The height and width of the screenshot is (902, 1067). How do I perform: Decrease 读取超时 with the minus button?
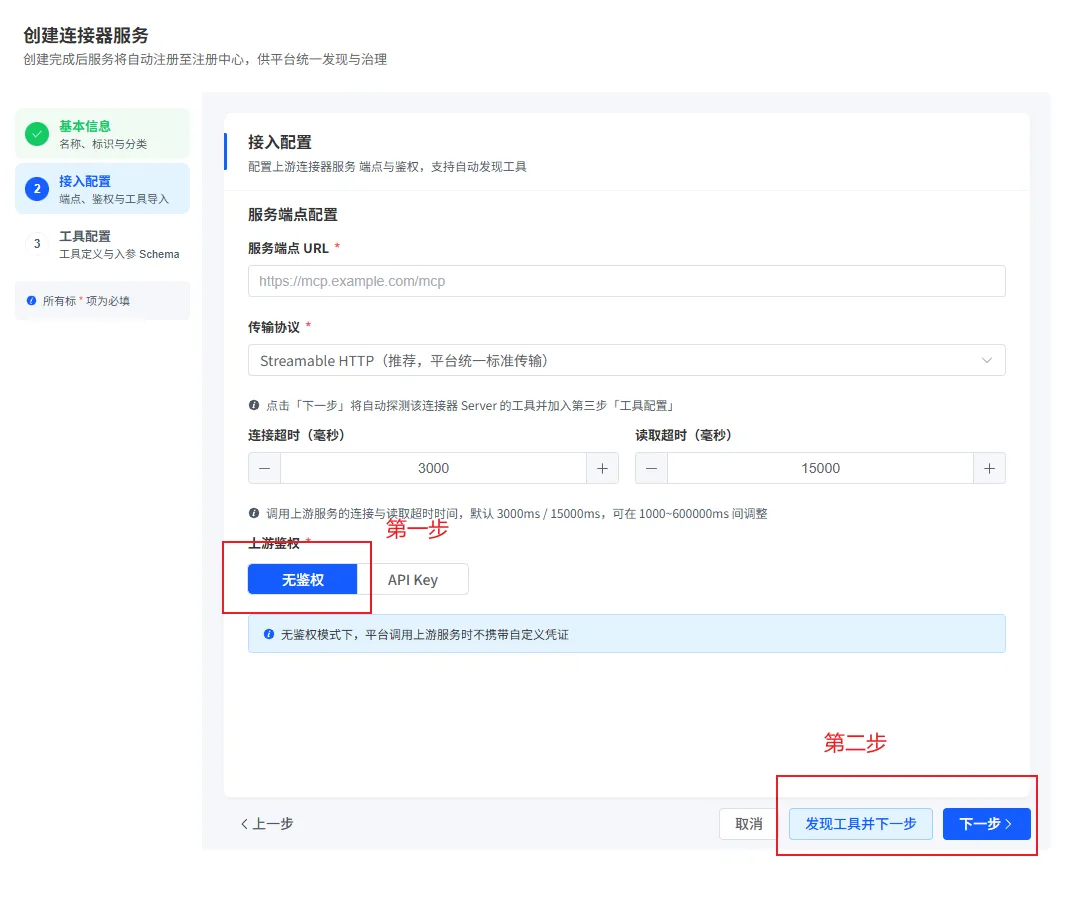pyautogui.click(x=651, y=468)
